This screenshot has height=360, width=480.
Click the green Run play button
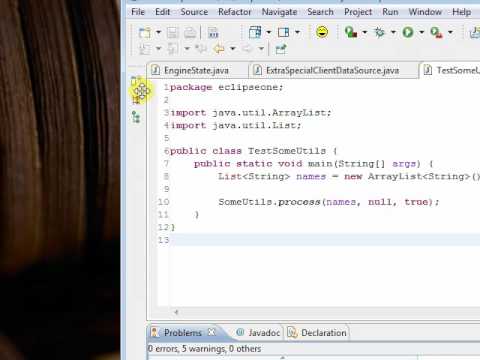click(x=408, y=32)
